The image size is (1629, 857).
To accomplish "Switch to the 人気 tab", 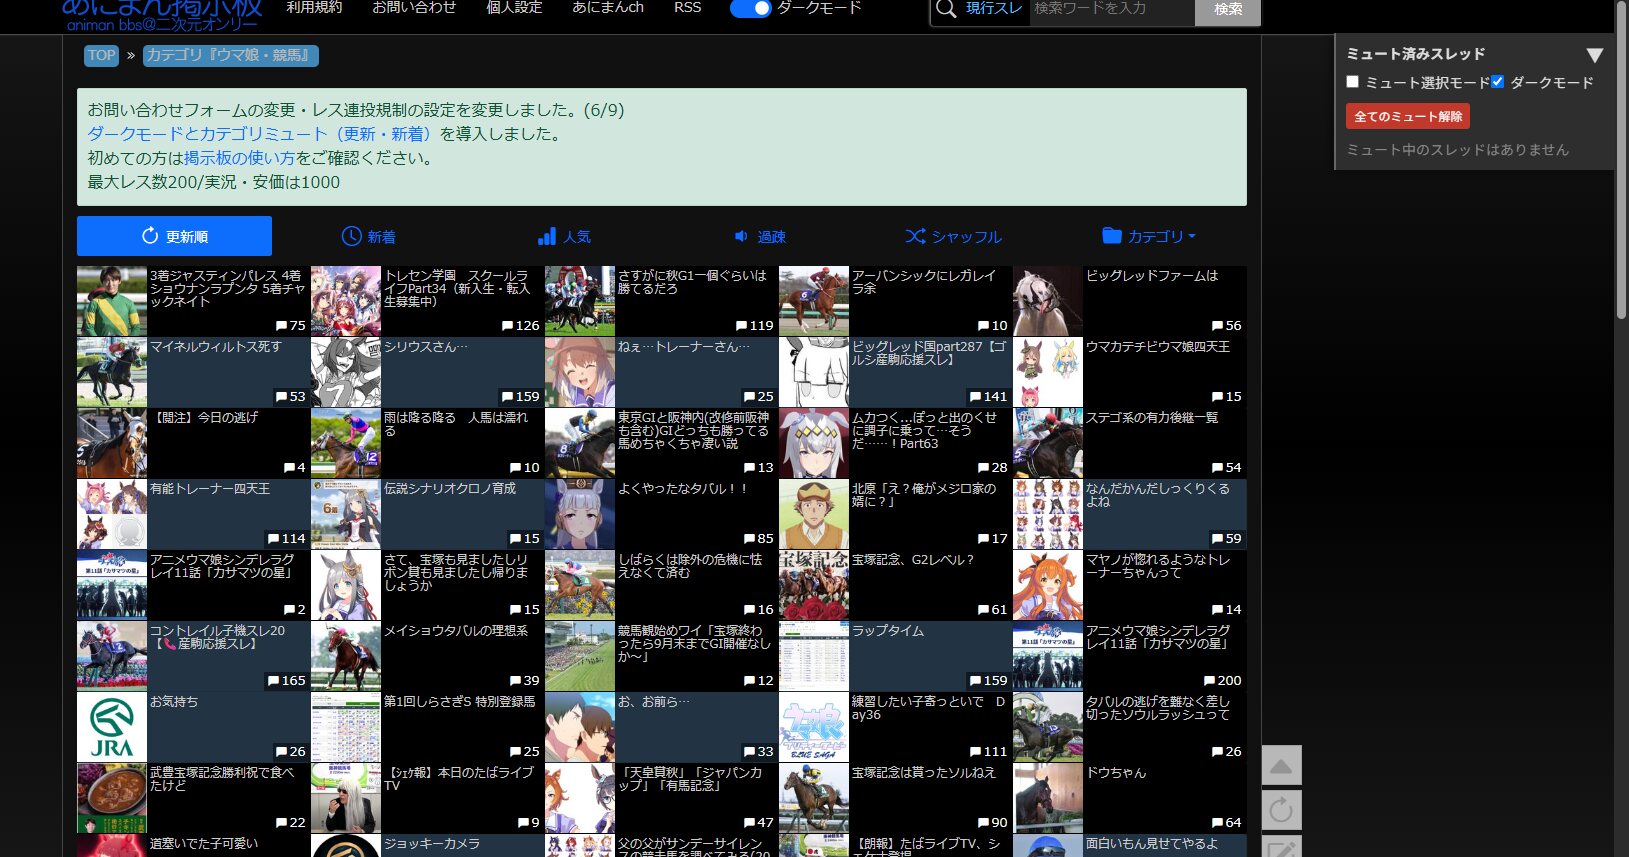I will [x=564, y=236].
